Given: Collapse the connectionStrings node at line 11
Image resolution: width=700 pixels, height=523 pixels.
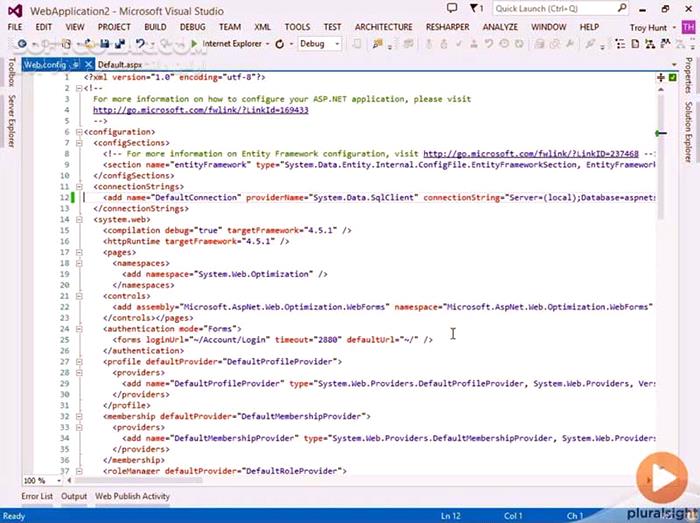Looking at the screenshot, I should click(79, 187).
